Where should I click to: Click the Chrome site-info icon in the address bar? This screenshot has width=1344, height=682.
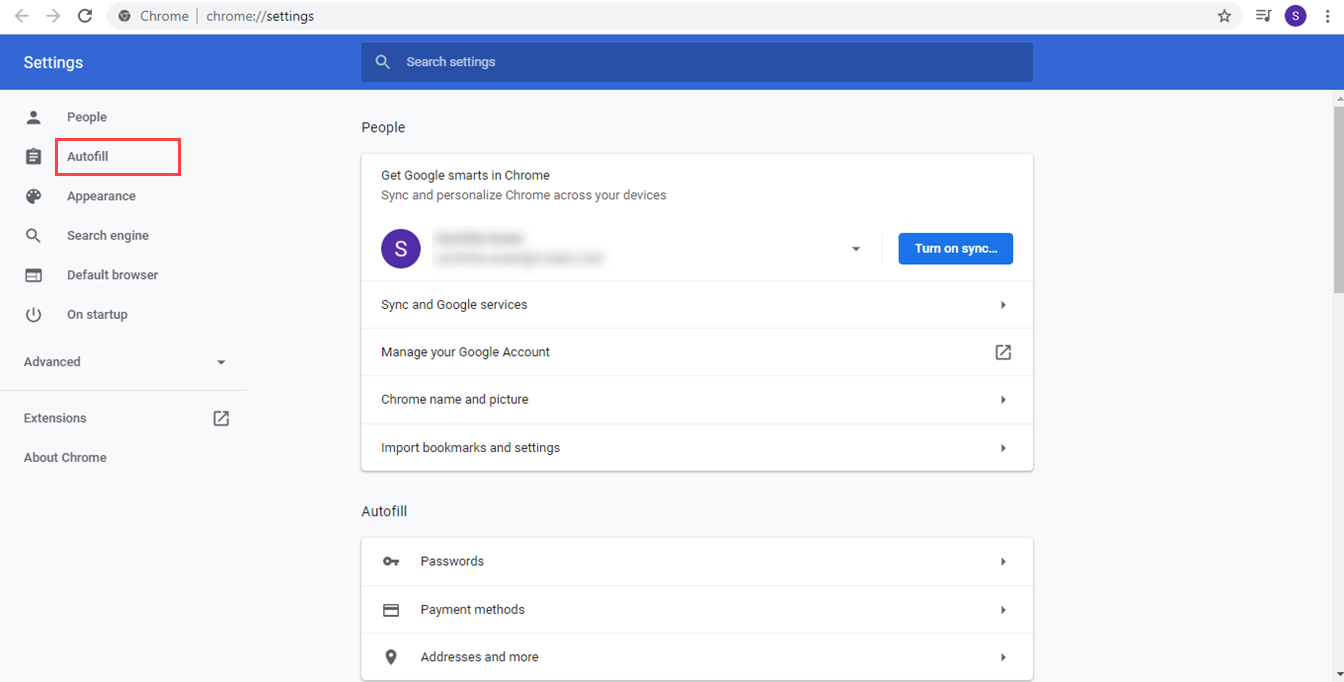pos(125,16)
